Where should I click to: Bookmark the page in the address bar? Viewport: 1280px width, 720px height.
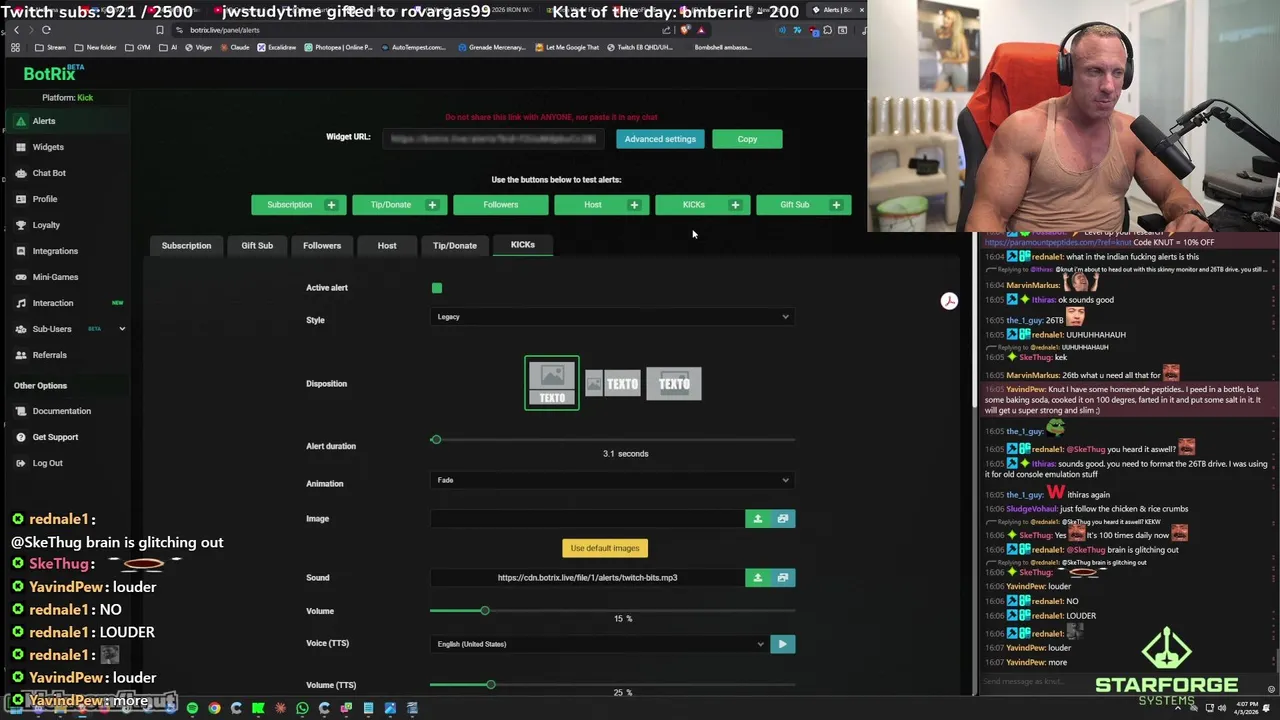click(x=159, y=30)
